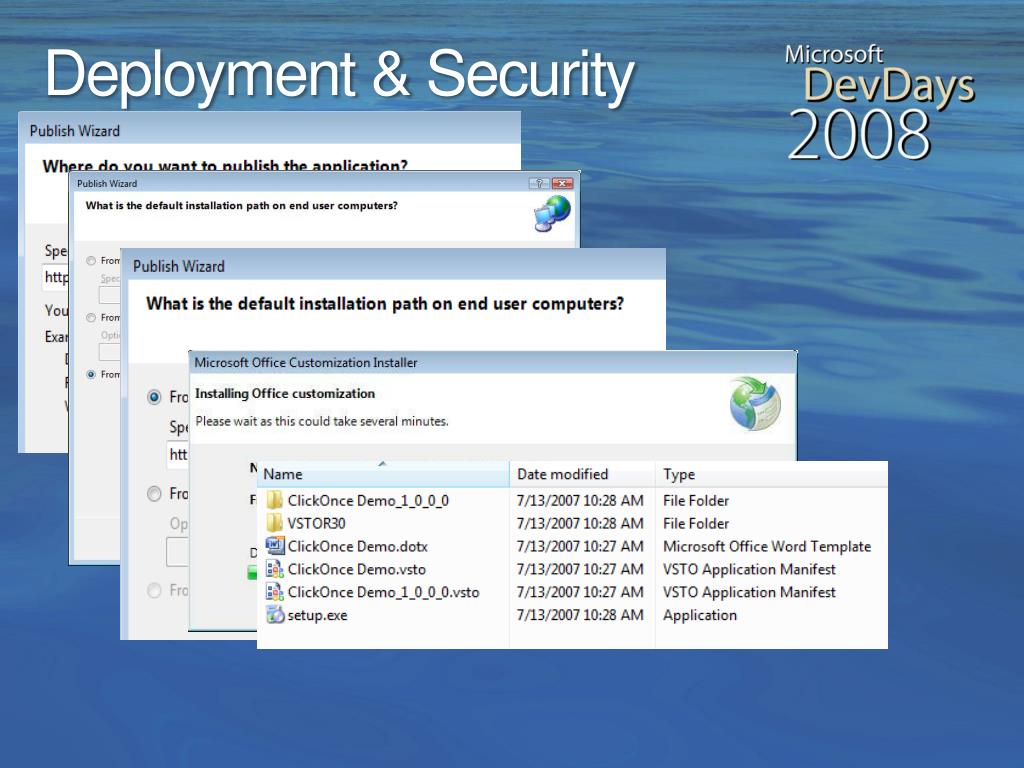The height and width of the screenshot is (768, 1024).
Task: Select the second From radio button in small Publish Wizard
Action: pyautogui.click(x=91, y=317)
